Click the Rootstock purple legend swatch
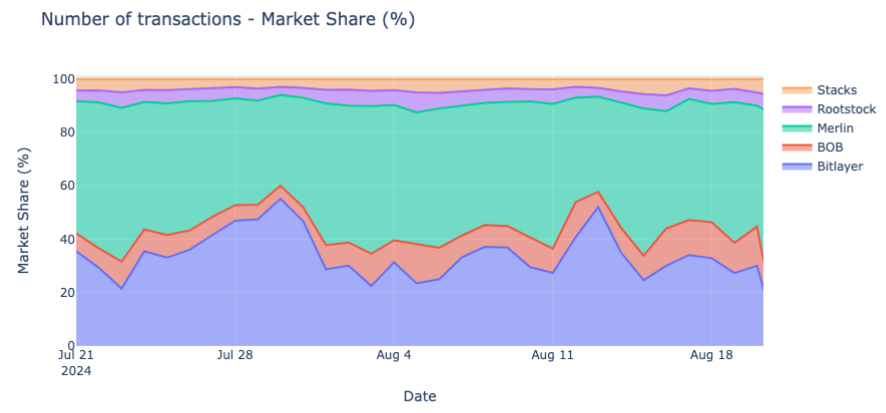Image resolution: width=886 pixels, height=413 pixels. pyautogui.click(x=796, y=109)
